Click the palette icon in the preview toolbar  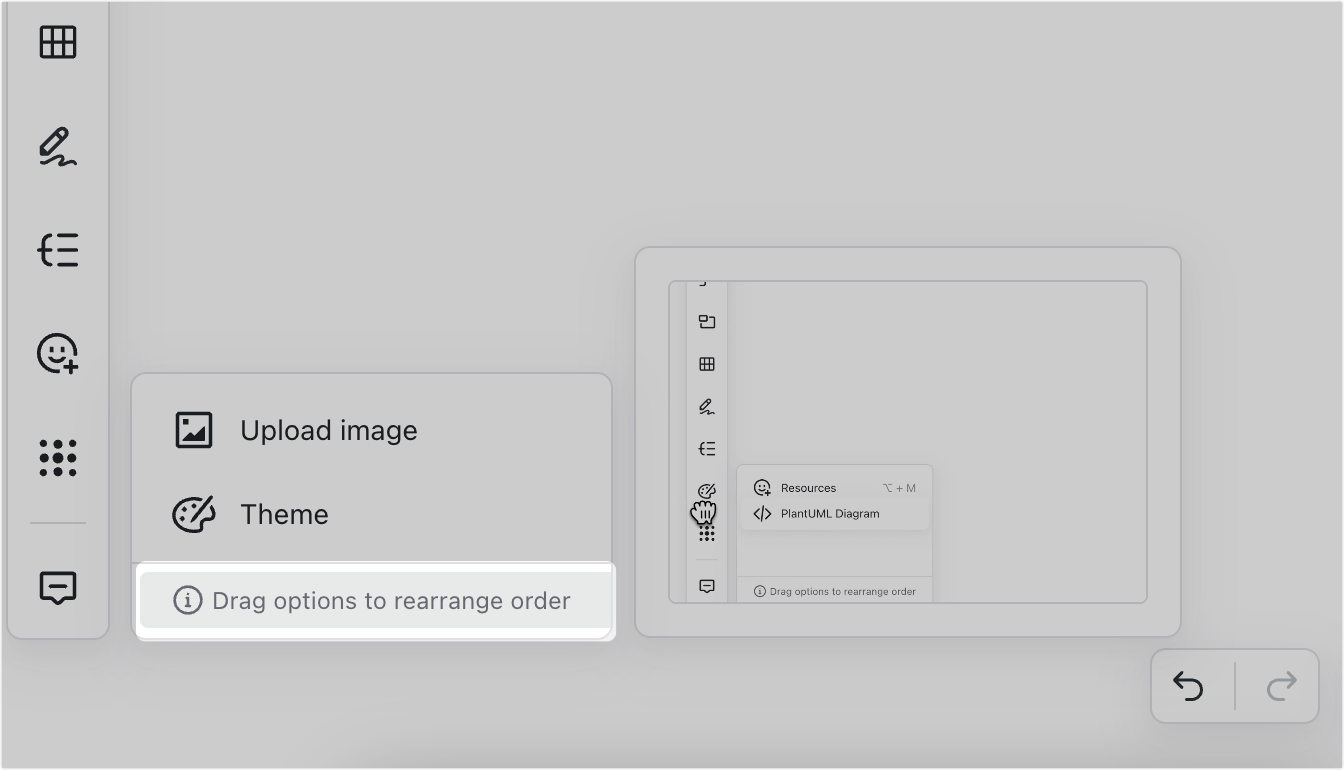click(x=706, y=490)
